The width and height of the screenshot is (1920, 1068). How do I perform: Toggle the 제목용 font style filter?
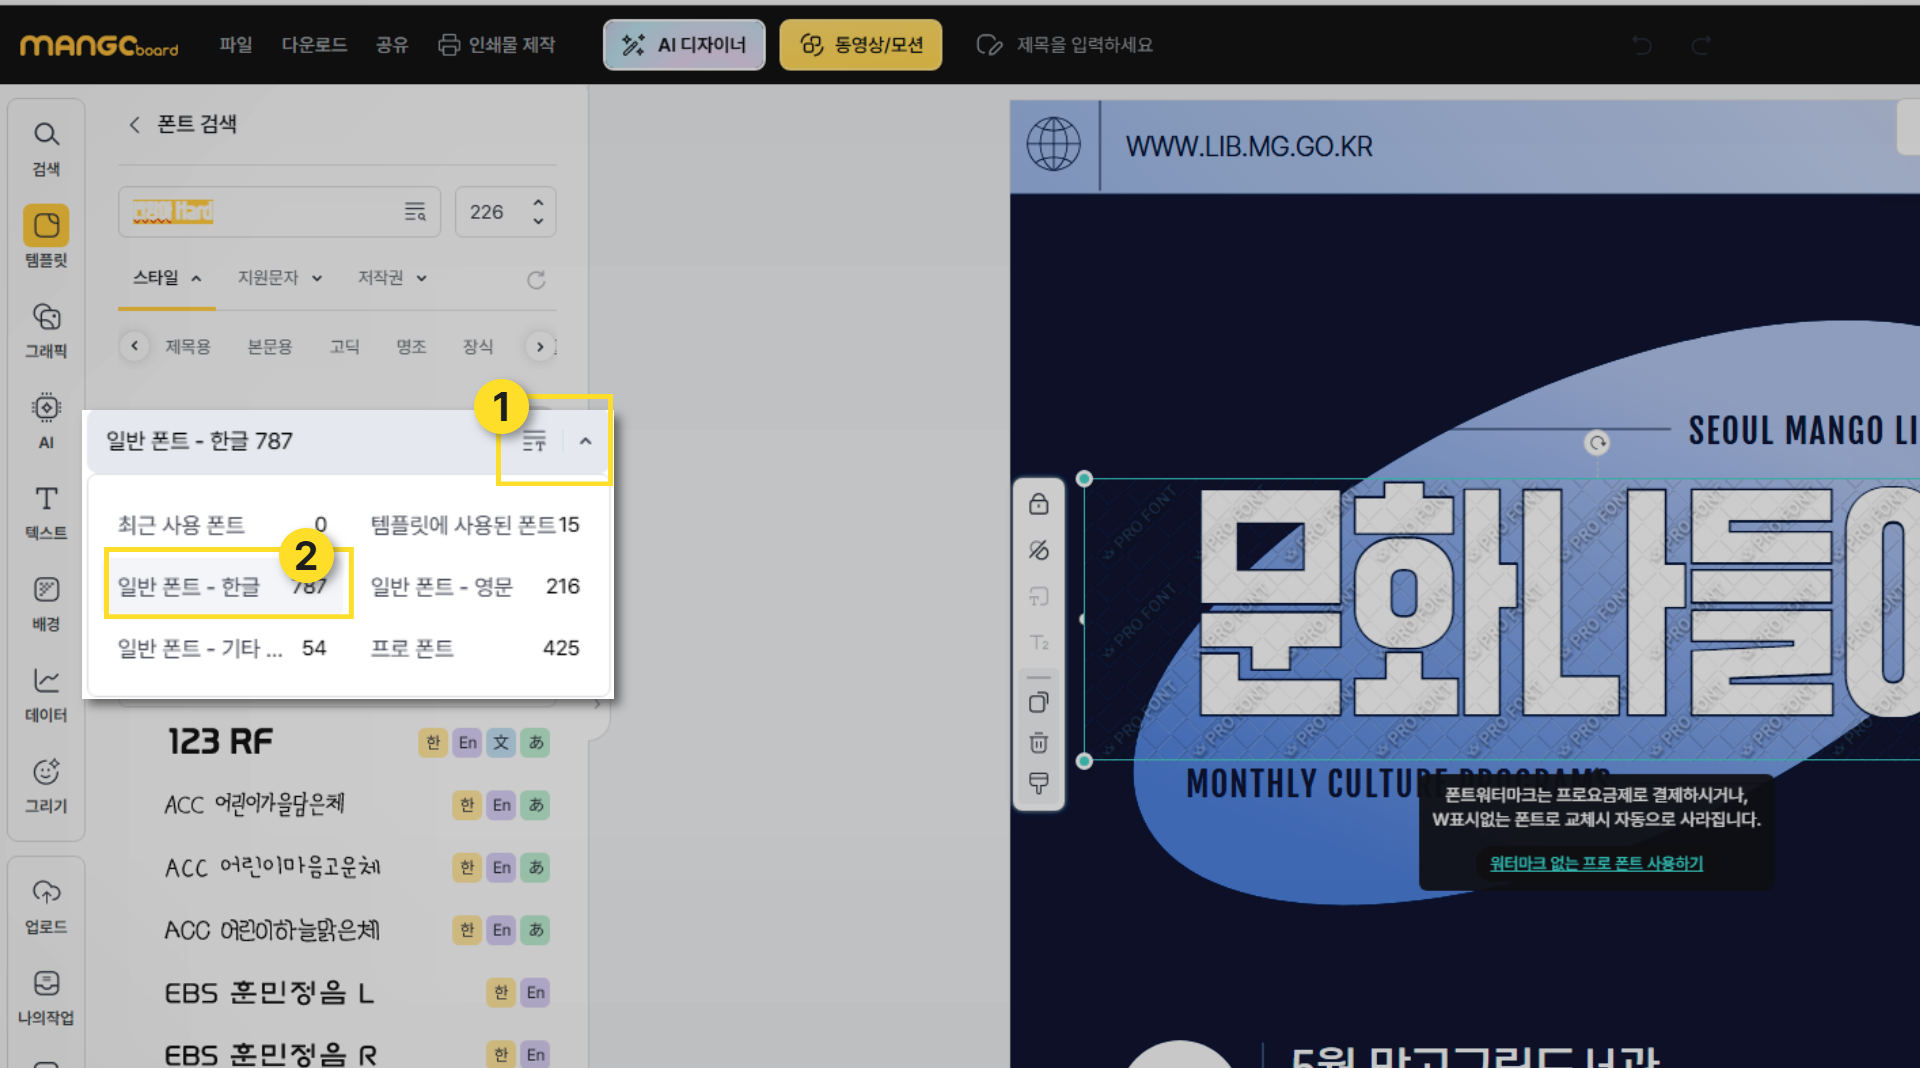coord(188,346)
